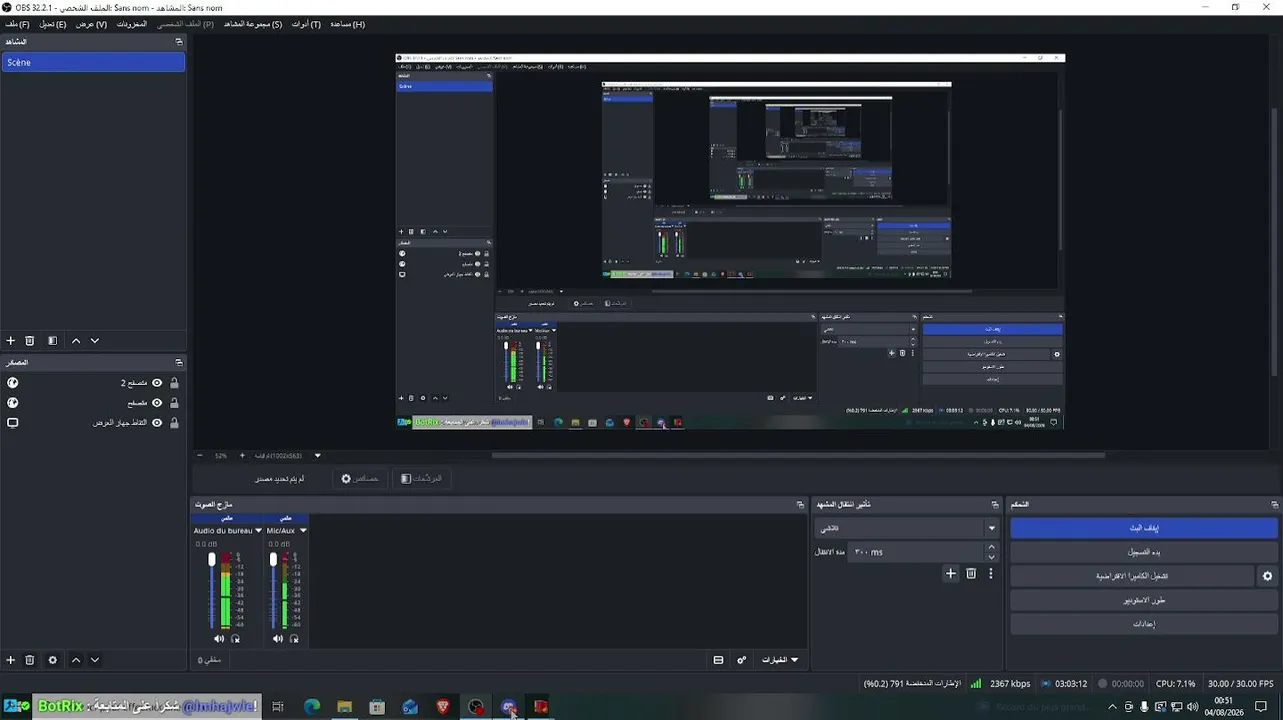Decrease transition duration with down arrow
1283x720 pixels.
coord(991,557)
